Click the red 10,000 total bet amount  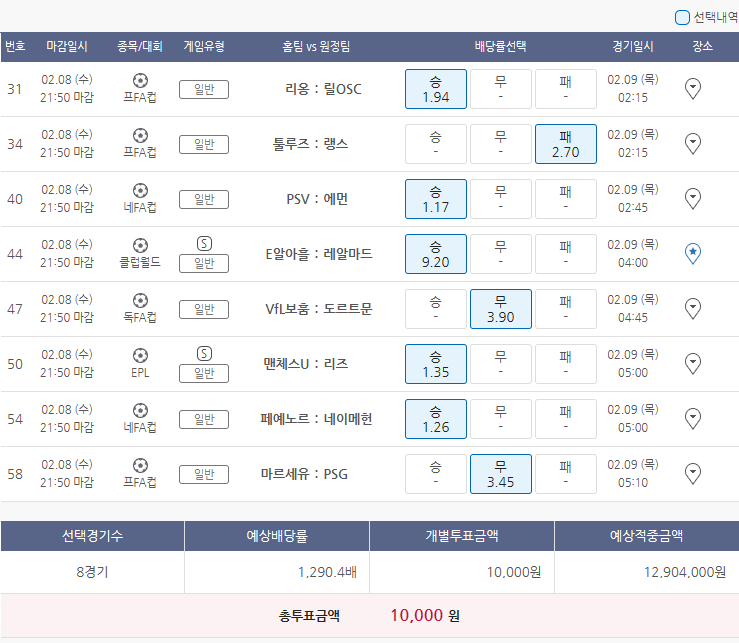tap(417, 615)
